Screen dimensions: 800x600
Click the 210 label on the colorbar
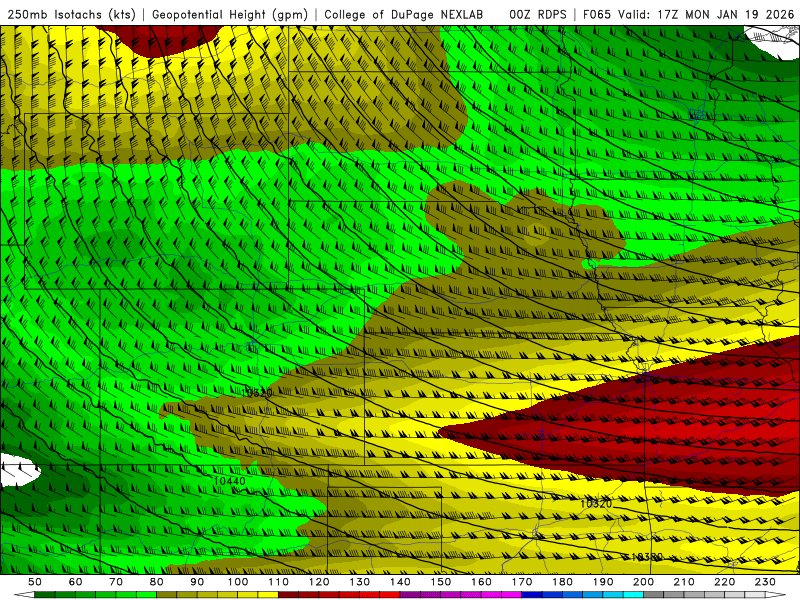(x=684, y=582)
